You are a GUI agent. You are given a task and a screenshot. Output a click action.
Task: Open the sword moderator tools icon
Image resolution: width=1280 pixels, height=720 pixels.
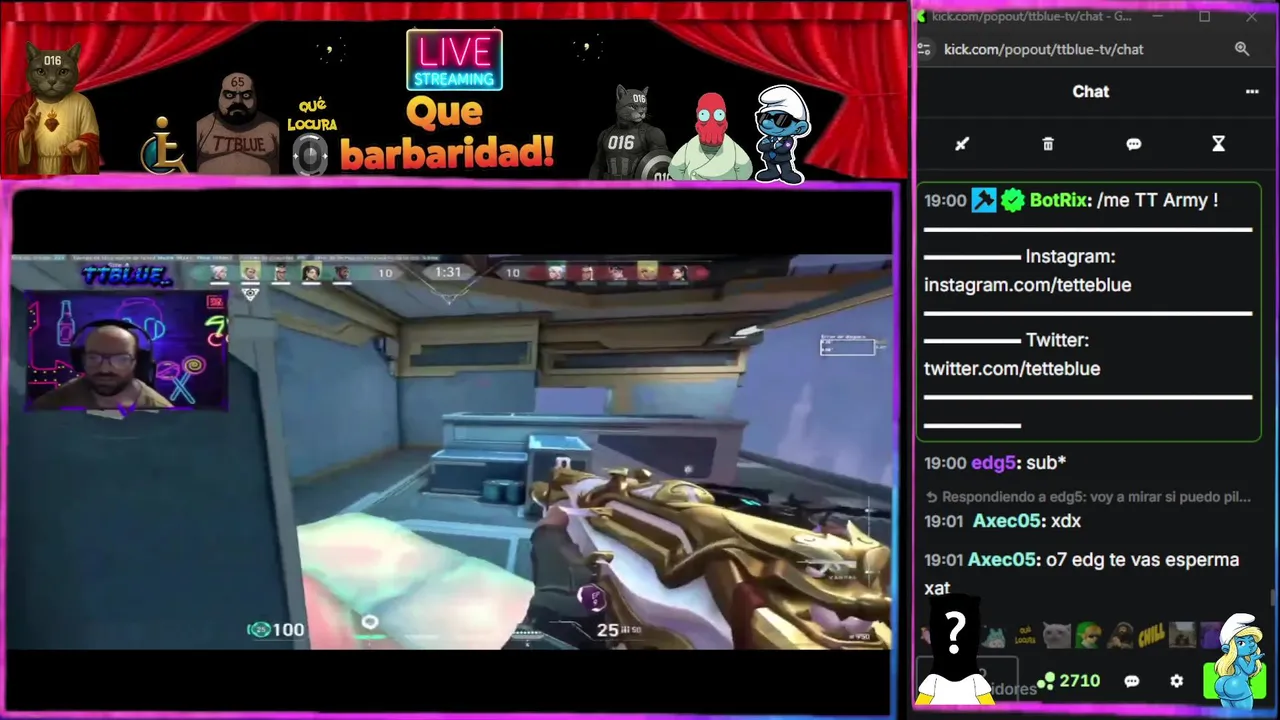tap(962, 144)
